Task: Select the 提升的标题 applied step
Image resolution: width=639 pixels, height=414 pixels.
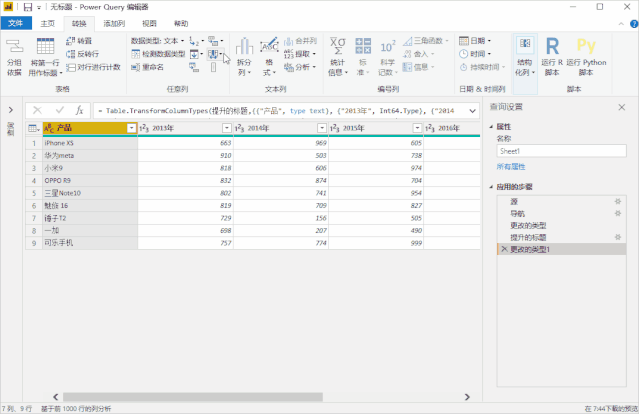Action: 528,237
